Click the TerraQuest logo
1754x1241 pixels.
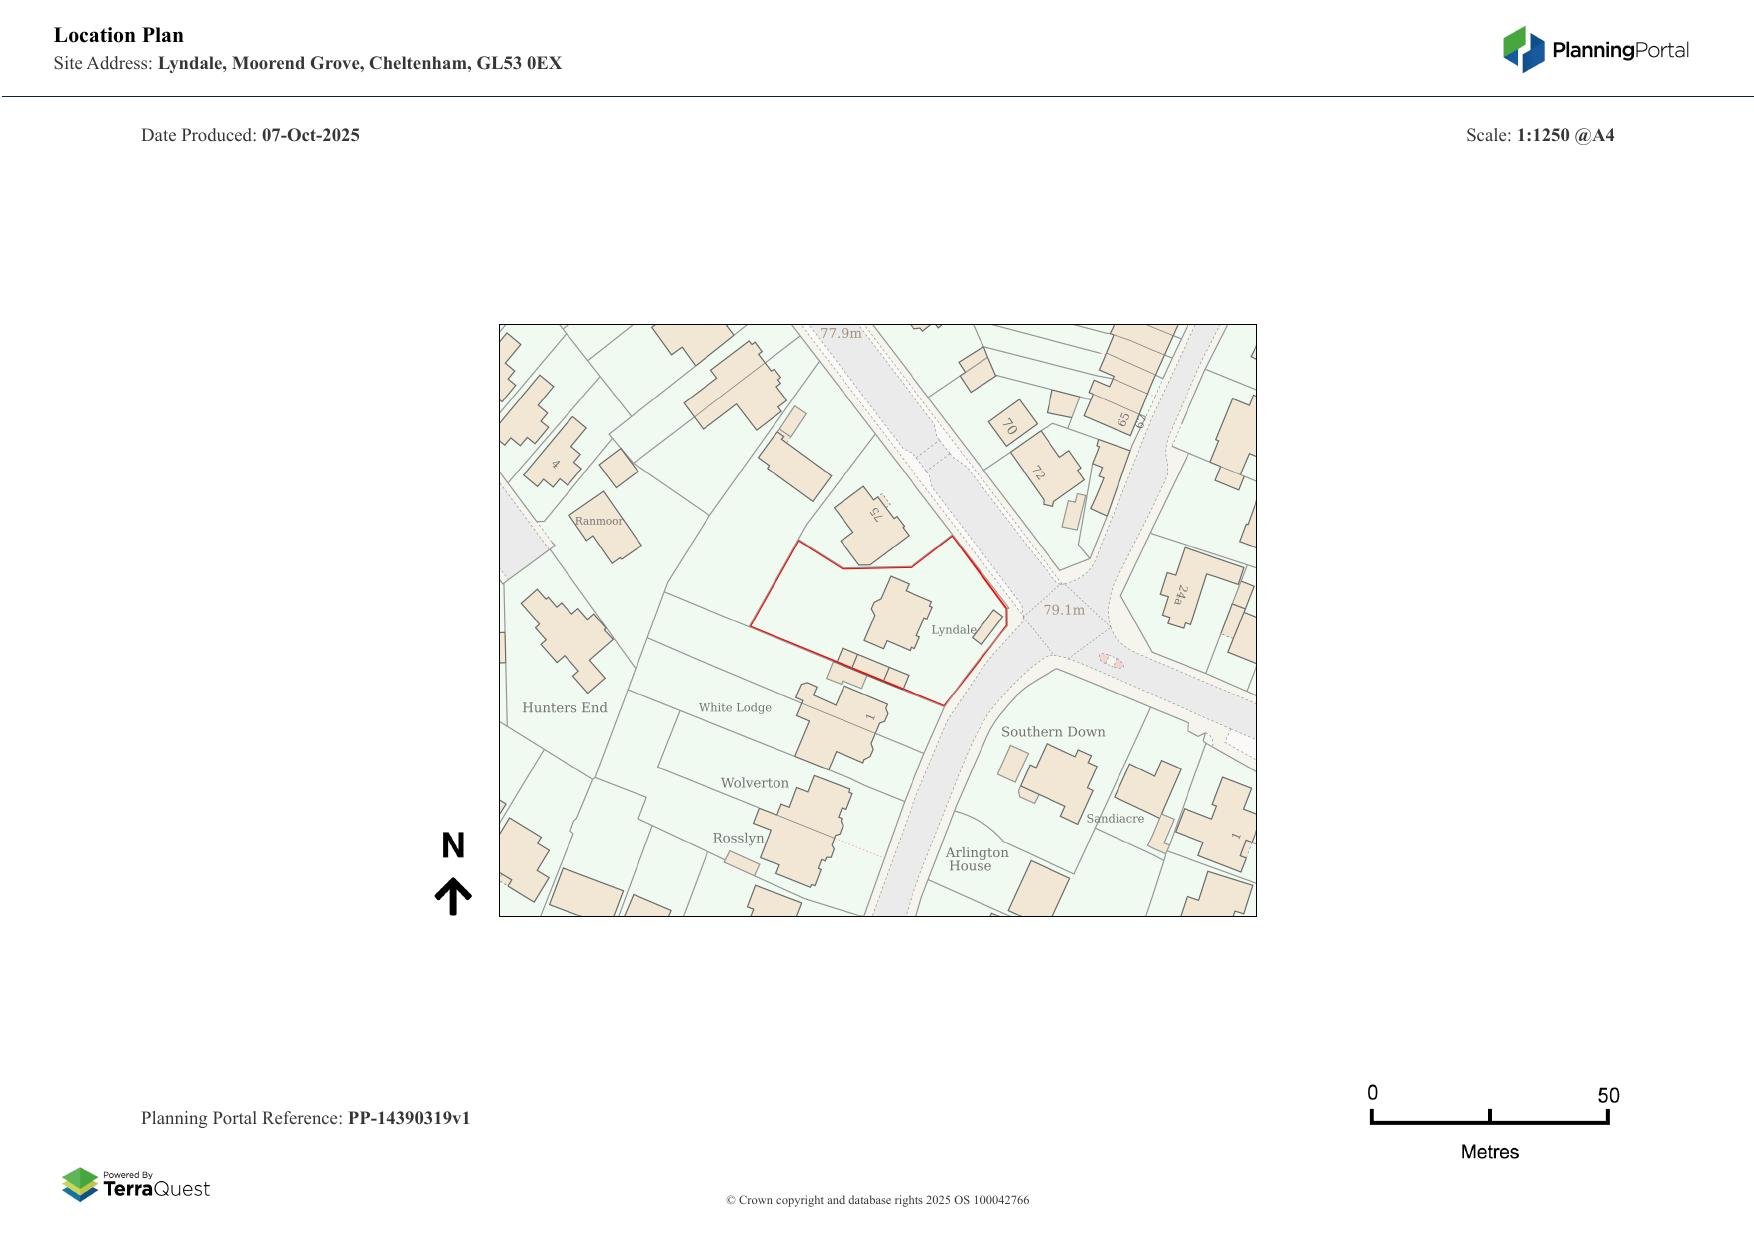(x=136, y=1184)
